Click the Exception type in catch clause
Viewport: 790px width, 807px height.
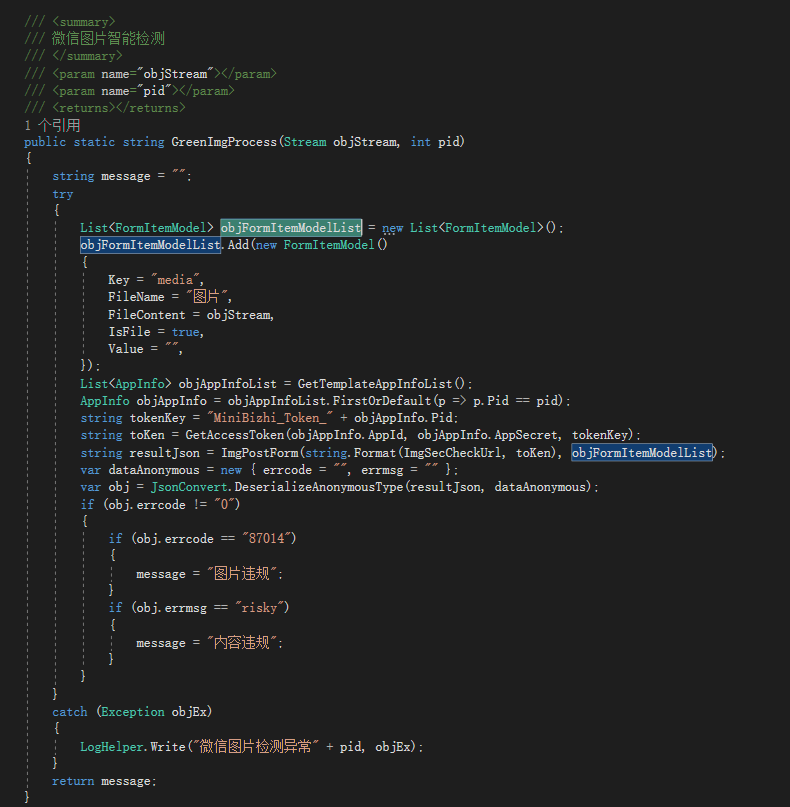[133, 712]
